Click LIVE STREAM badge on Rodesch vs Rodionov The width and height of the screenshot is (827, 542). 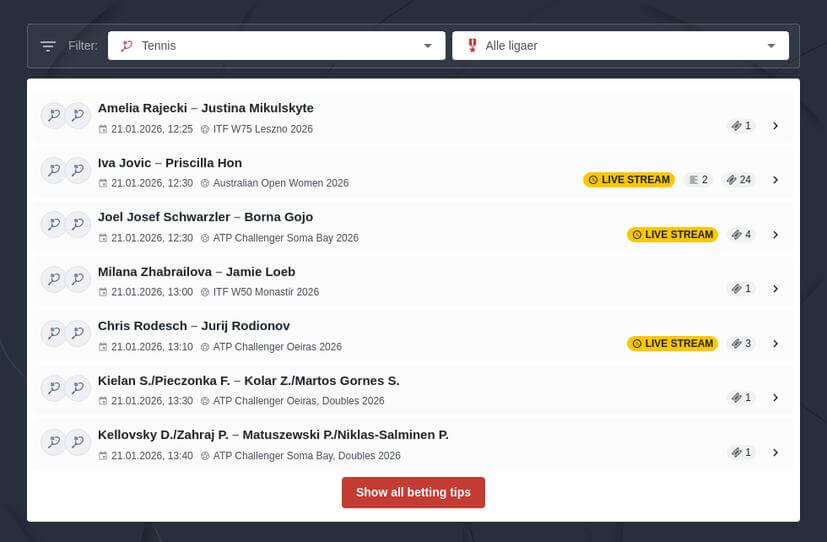[672, 343]
